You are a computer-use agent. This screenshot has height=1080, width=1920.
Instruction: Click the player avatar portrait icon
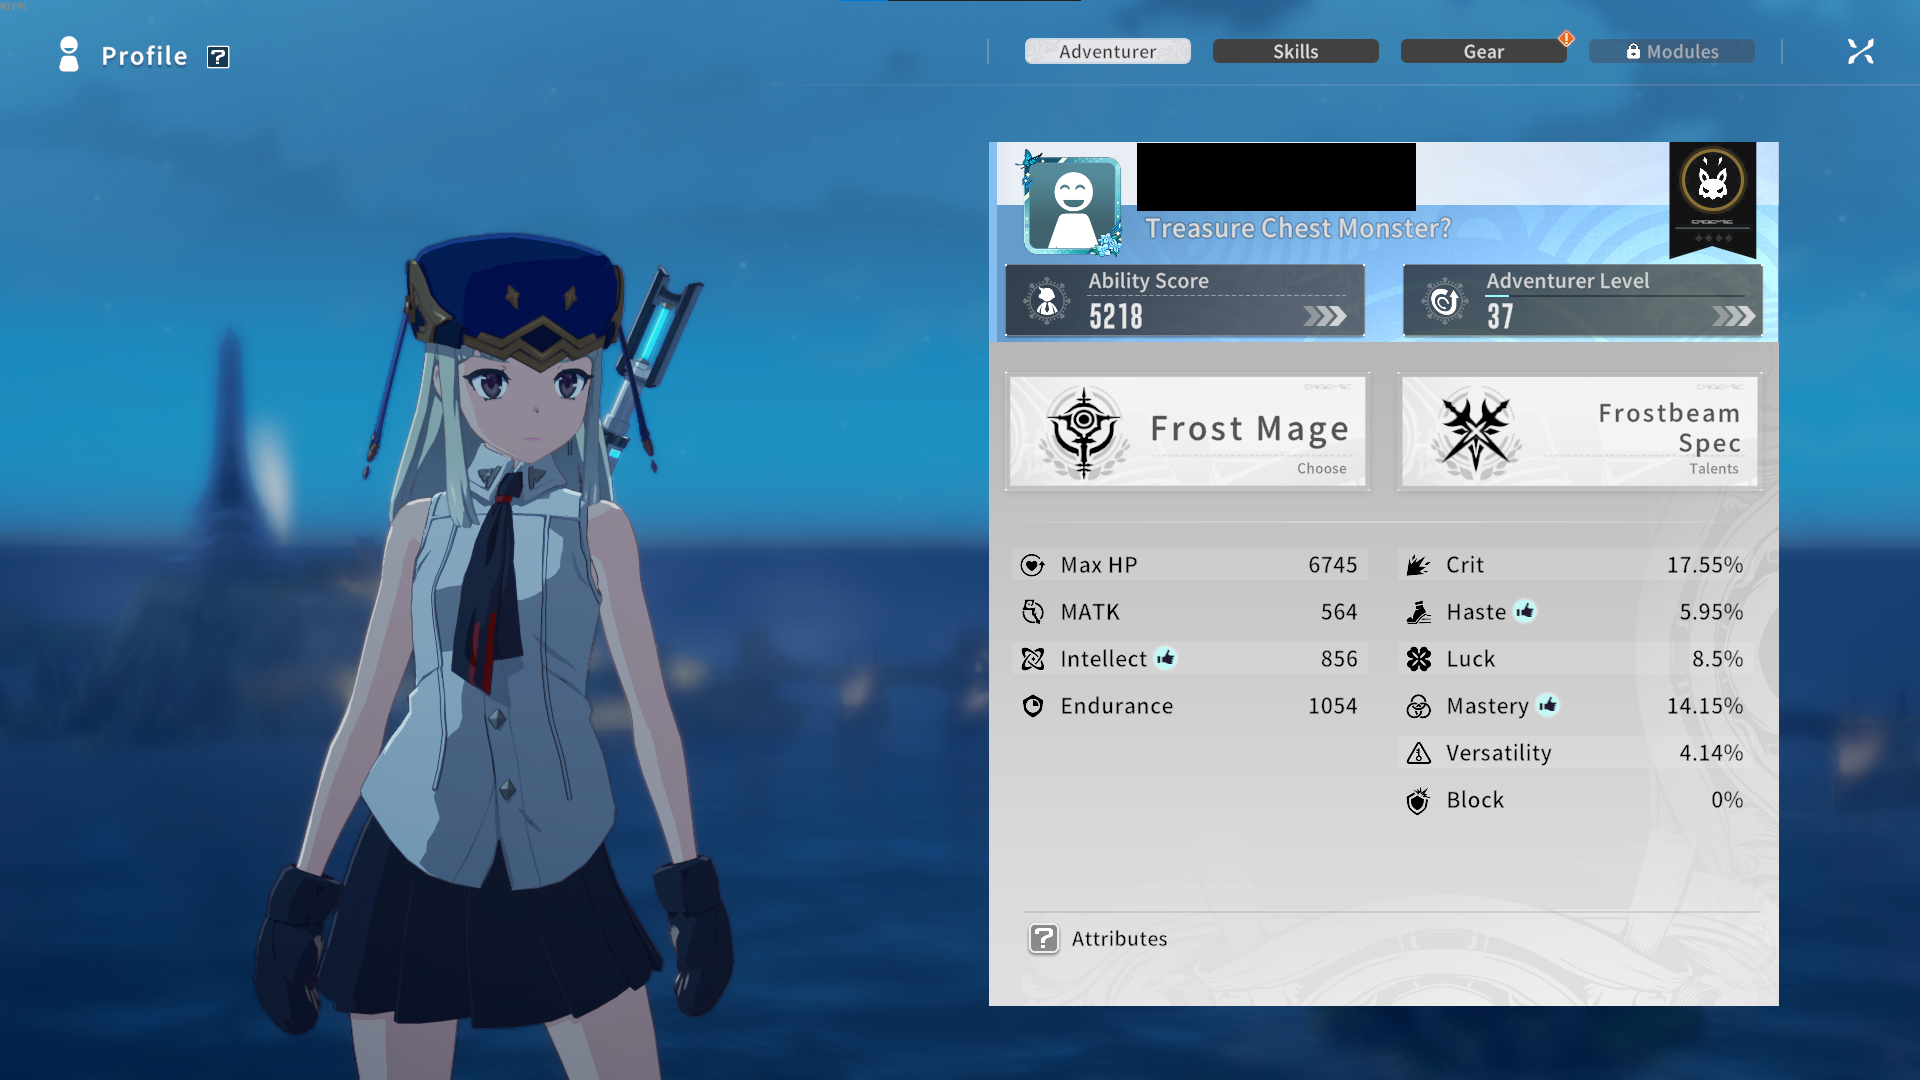1073,204
